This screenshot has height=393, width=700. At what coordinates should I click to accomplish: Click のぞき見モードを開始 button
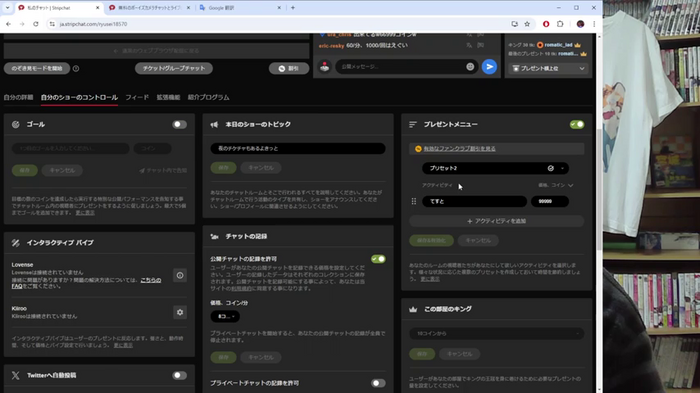pyautogui.click(x=37, y=68)
